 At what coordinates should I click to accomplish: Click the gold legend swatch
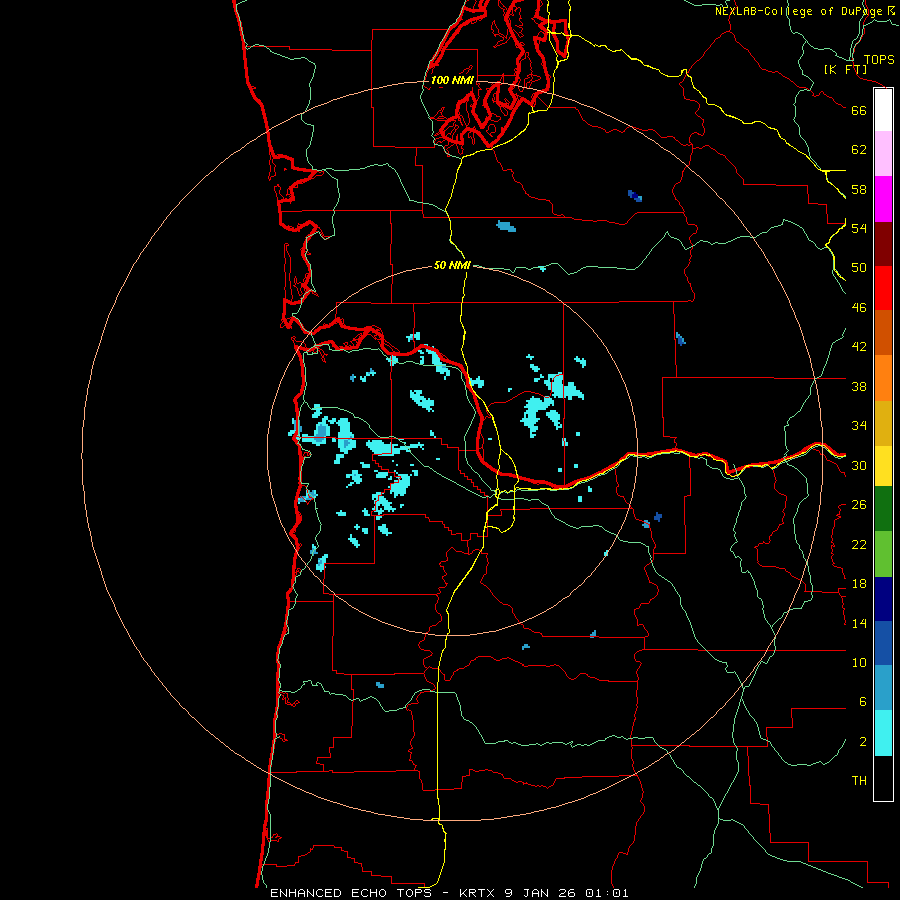[x=883, y=423]
